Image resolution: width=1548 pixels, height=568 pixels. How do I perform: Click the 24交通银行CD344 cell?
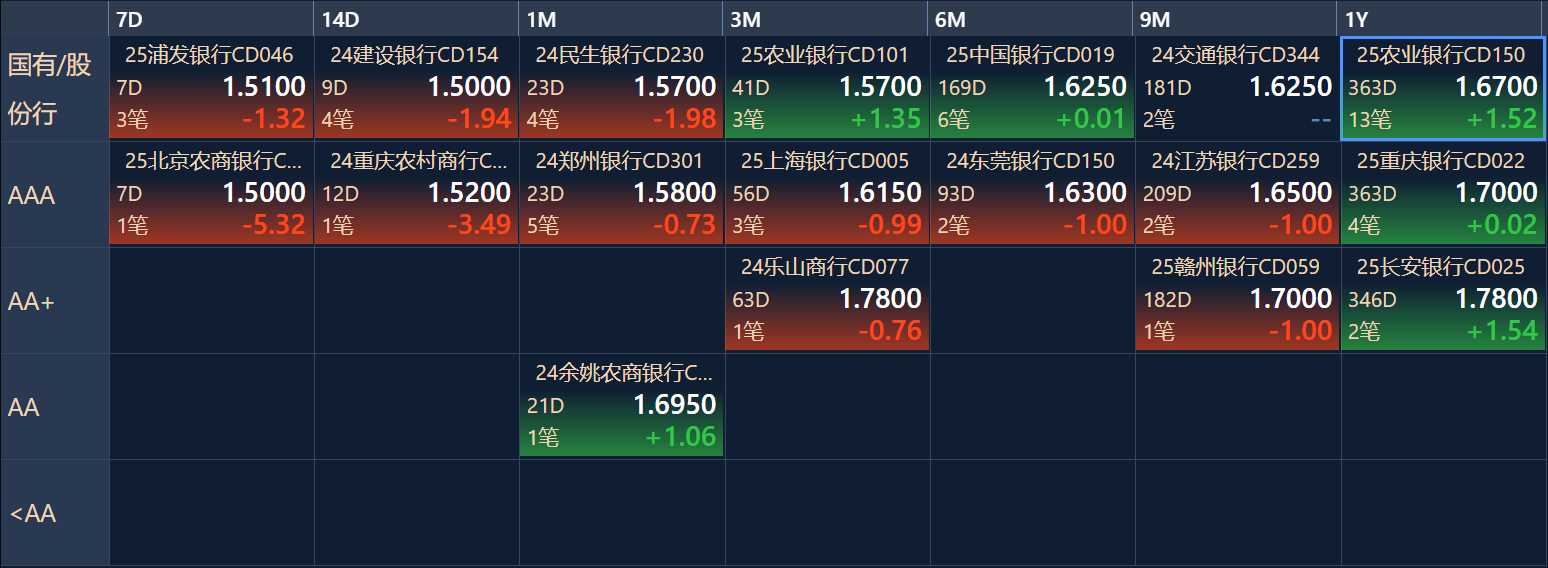(x=1237, y=88)
